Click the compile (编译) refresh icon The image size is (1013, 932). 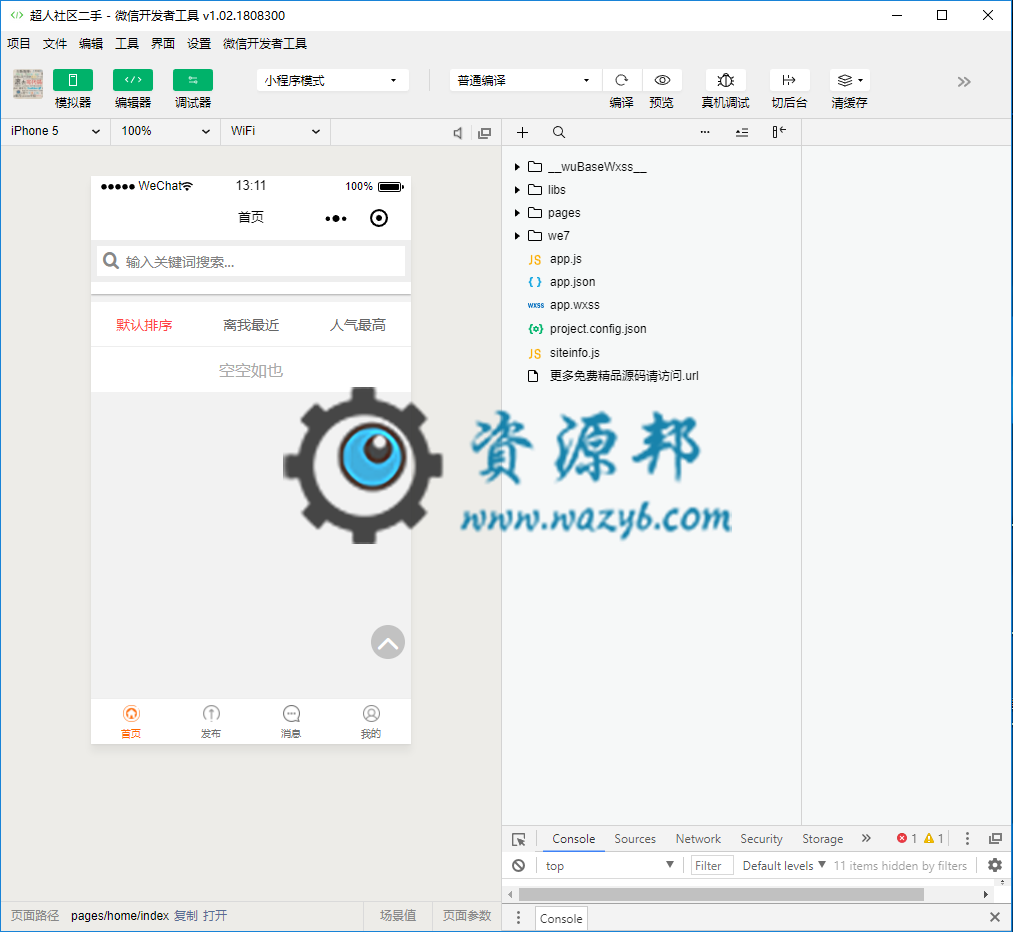[621, 80]
